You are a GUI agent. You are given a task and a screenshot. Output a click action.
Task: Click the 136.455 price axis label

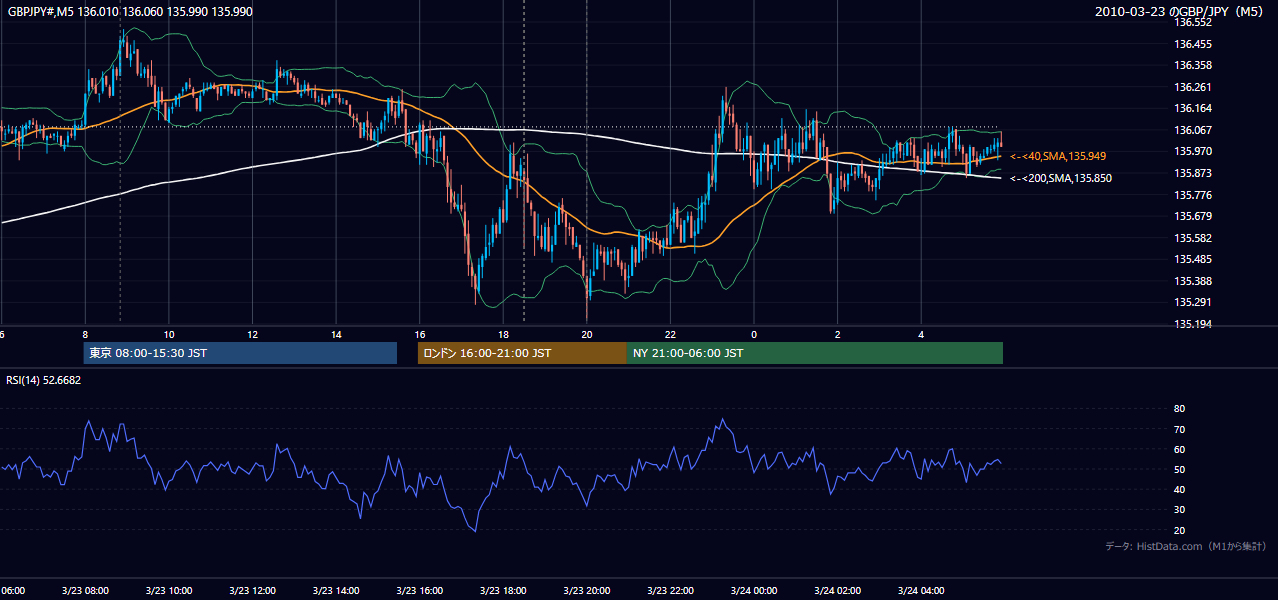pos(1192,44)
